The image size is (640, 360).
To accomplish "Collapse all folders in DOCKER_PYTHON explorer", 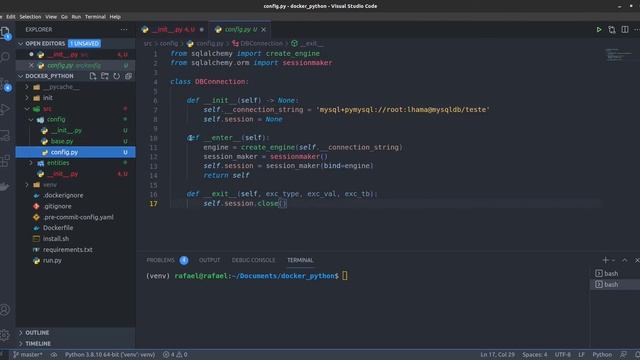I will click(128, 76).
